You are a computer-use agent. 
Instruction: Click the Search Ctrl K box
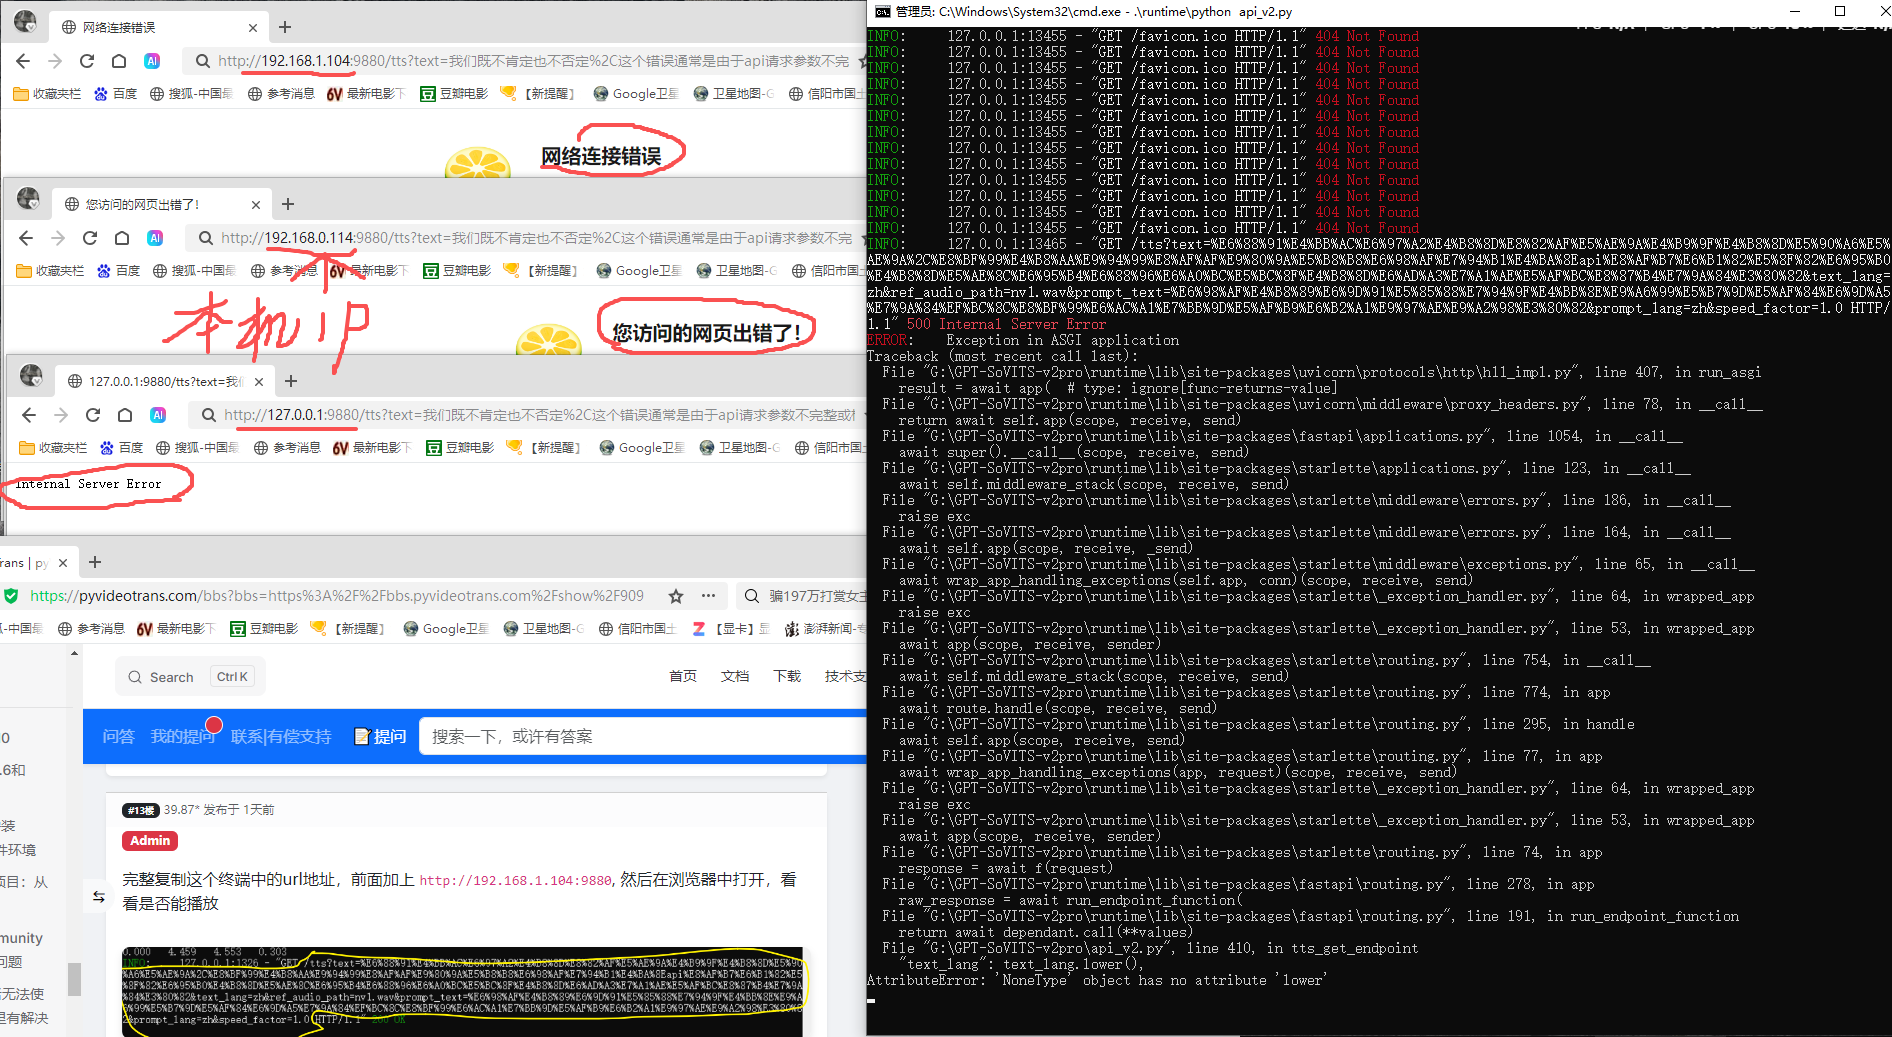click(x=187, y=677)
